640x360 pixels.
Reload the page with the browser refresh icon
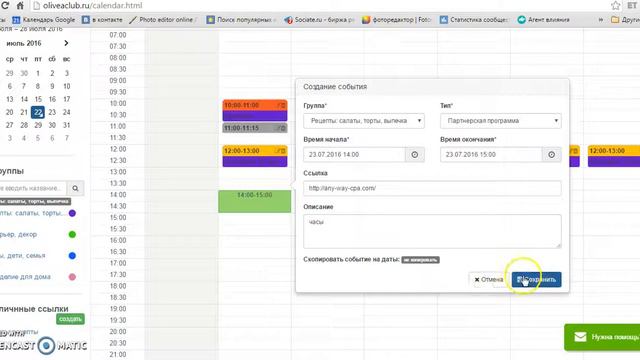click(x=5, y=6)
